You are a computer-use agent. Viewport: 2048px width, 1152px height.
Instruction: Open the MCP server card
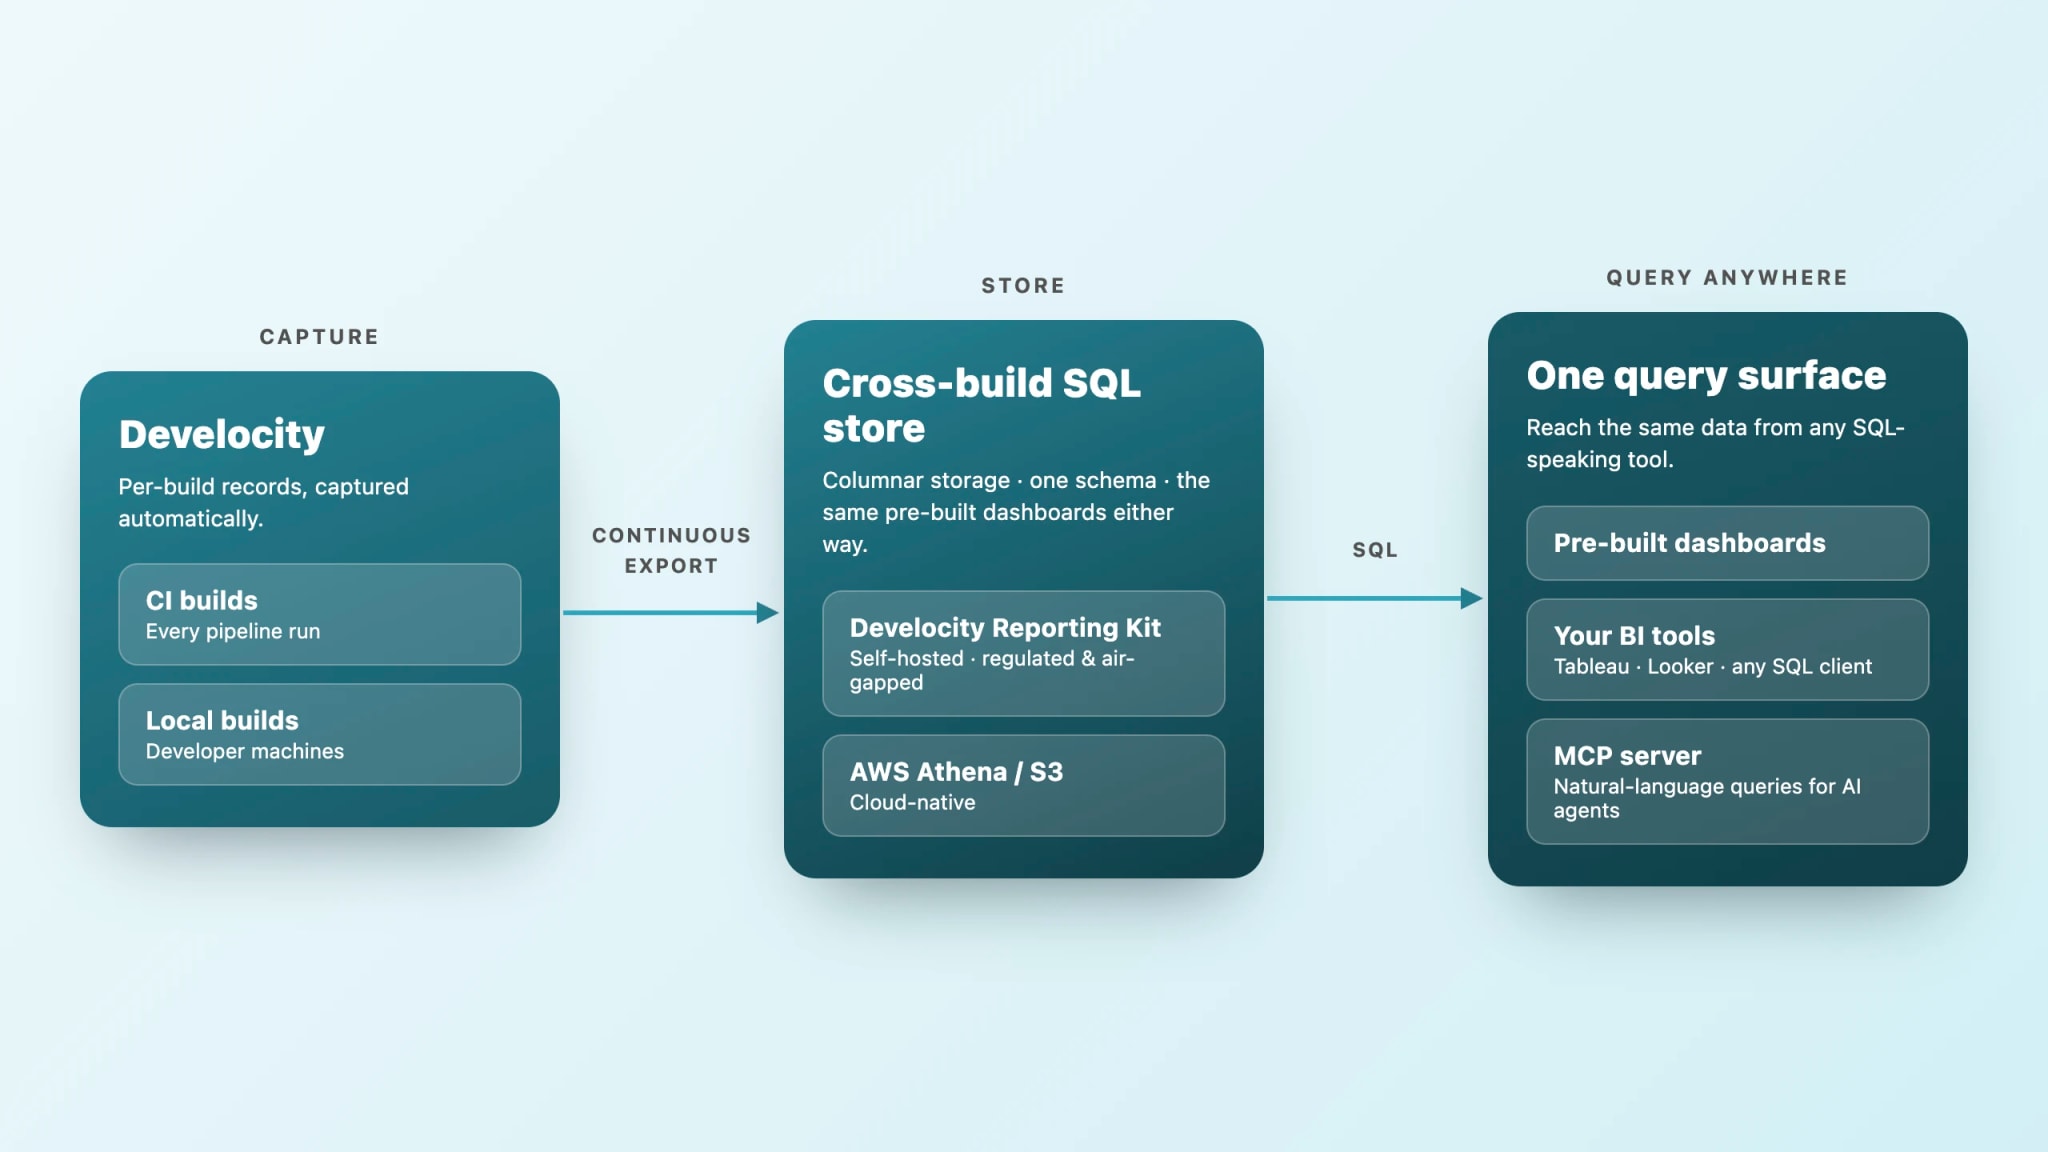pyautogui.click(x=1728, y=781)
